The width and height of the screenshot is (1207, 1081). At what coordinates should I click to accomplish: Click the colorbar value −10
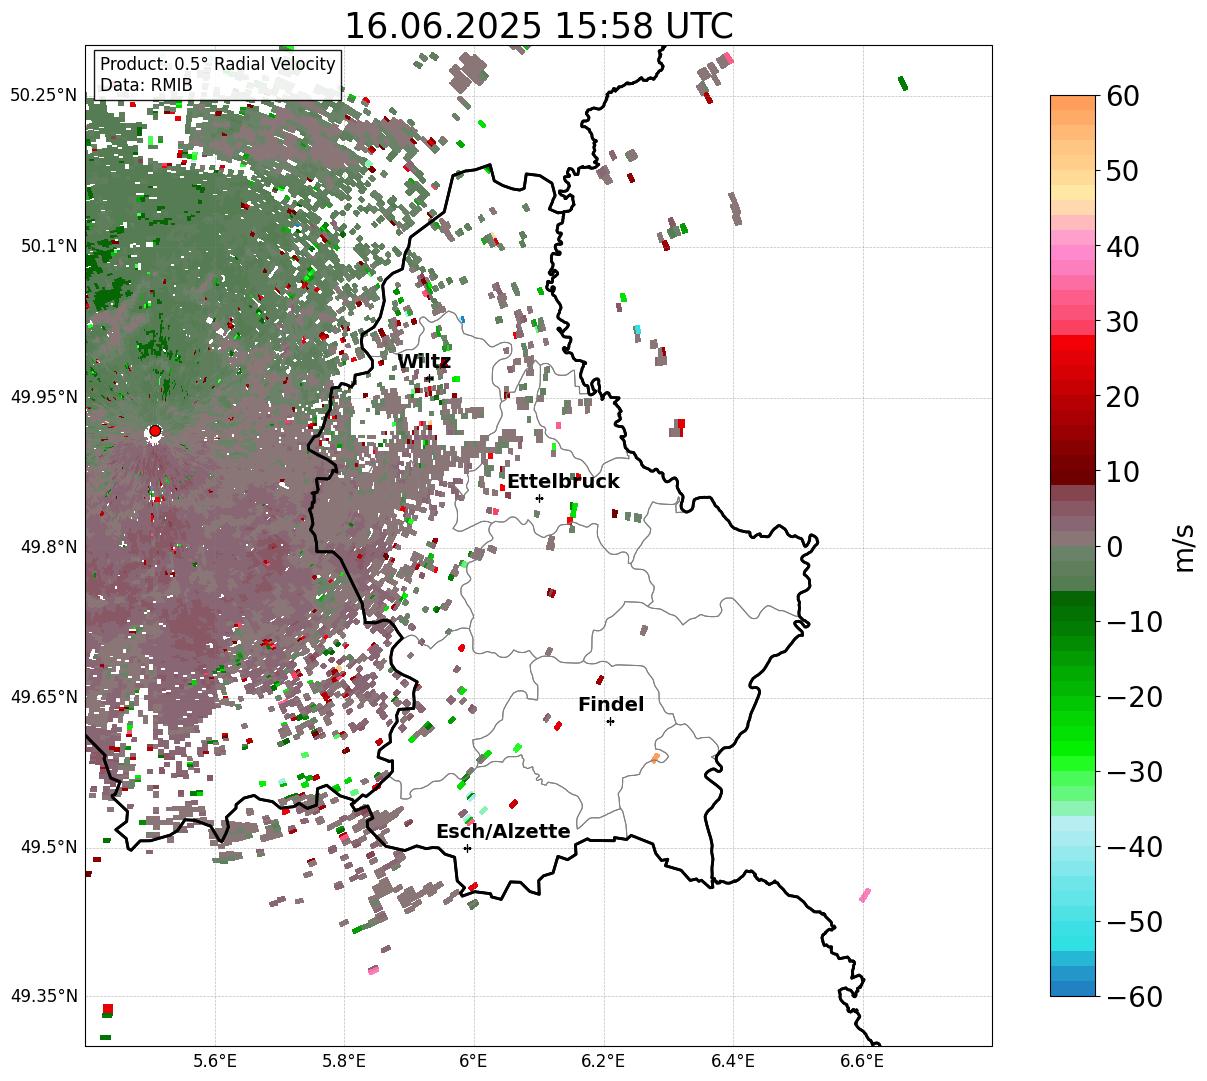coord(1134,622)
